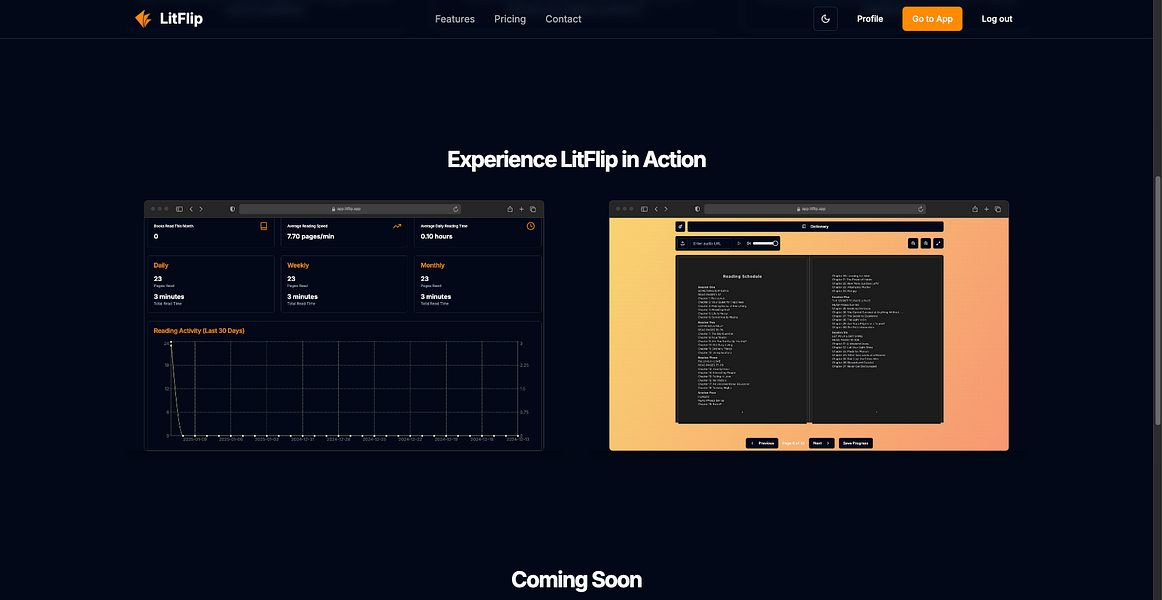
Task: Click the Previous page button
Action: pyautogui.click(x=763, y=443)
